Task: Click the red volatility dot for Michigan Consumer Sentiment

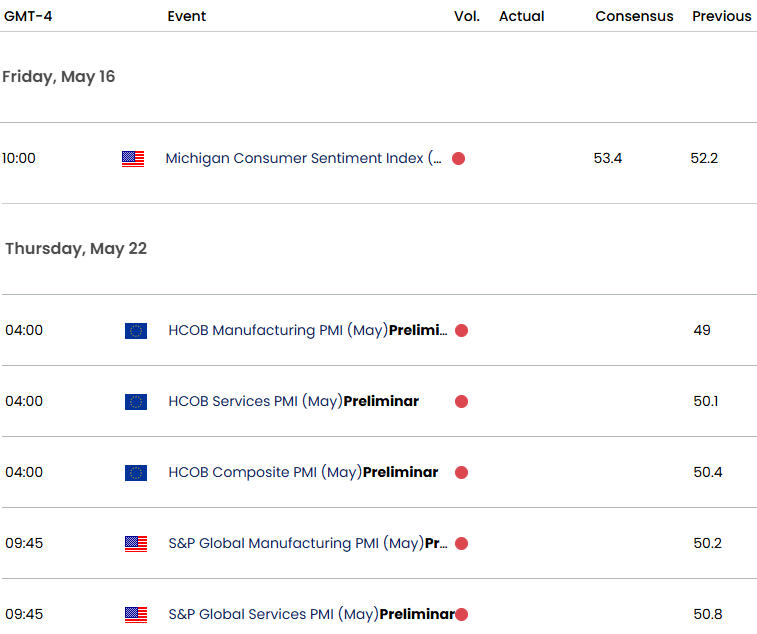Action: (458, 158)
